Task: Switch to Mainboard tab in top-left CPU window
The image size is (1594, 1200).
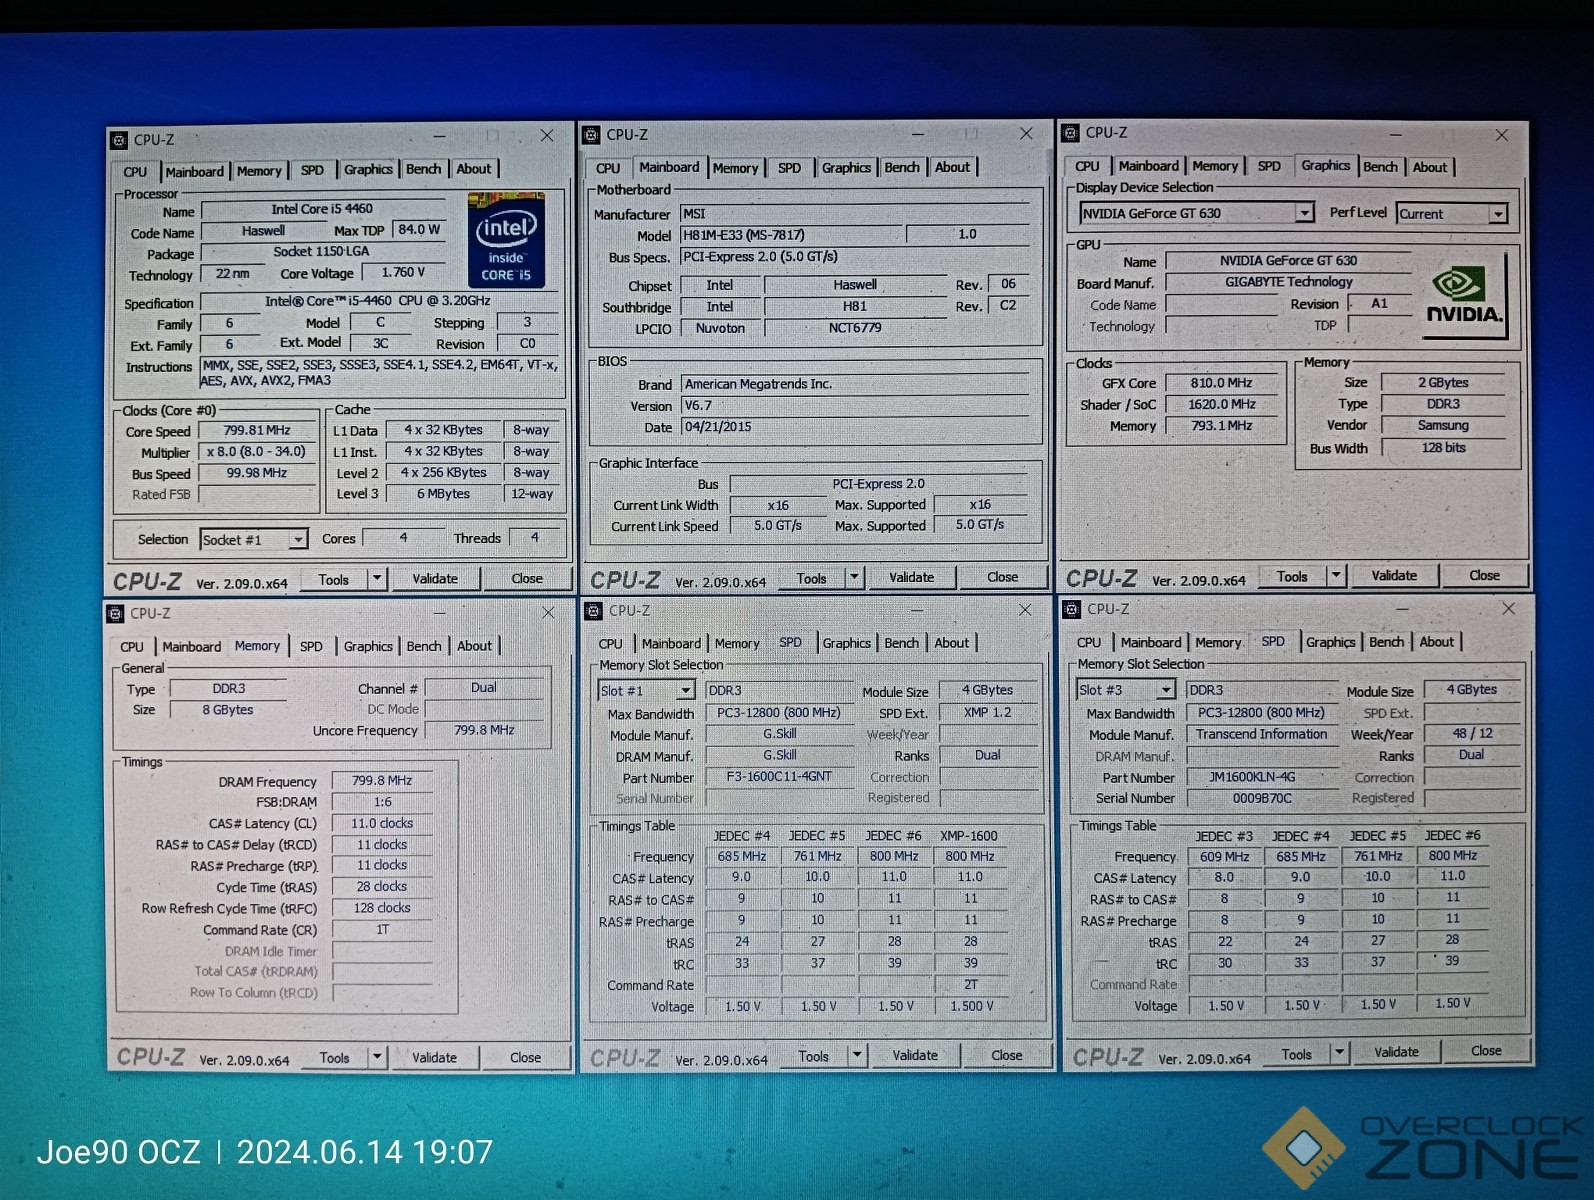Action: pyautogui.click(x=195, y=172)
